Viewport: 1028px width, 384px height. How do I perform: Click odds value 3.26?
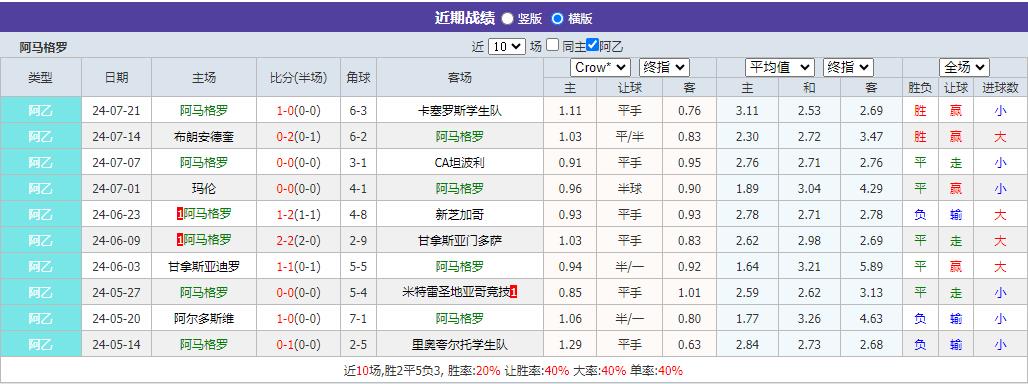pos(810,318)
